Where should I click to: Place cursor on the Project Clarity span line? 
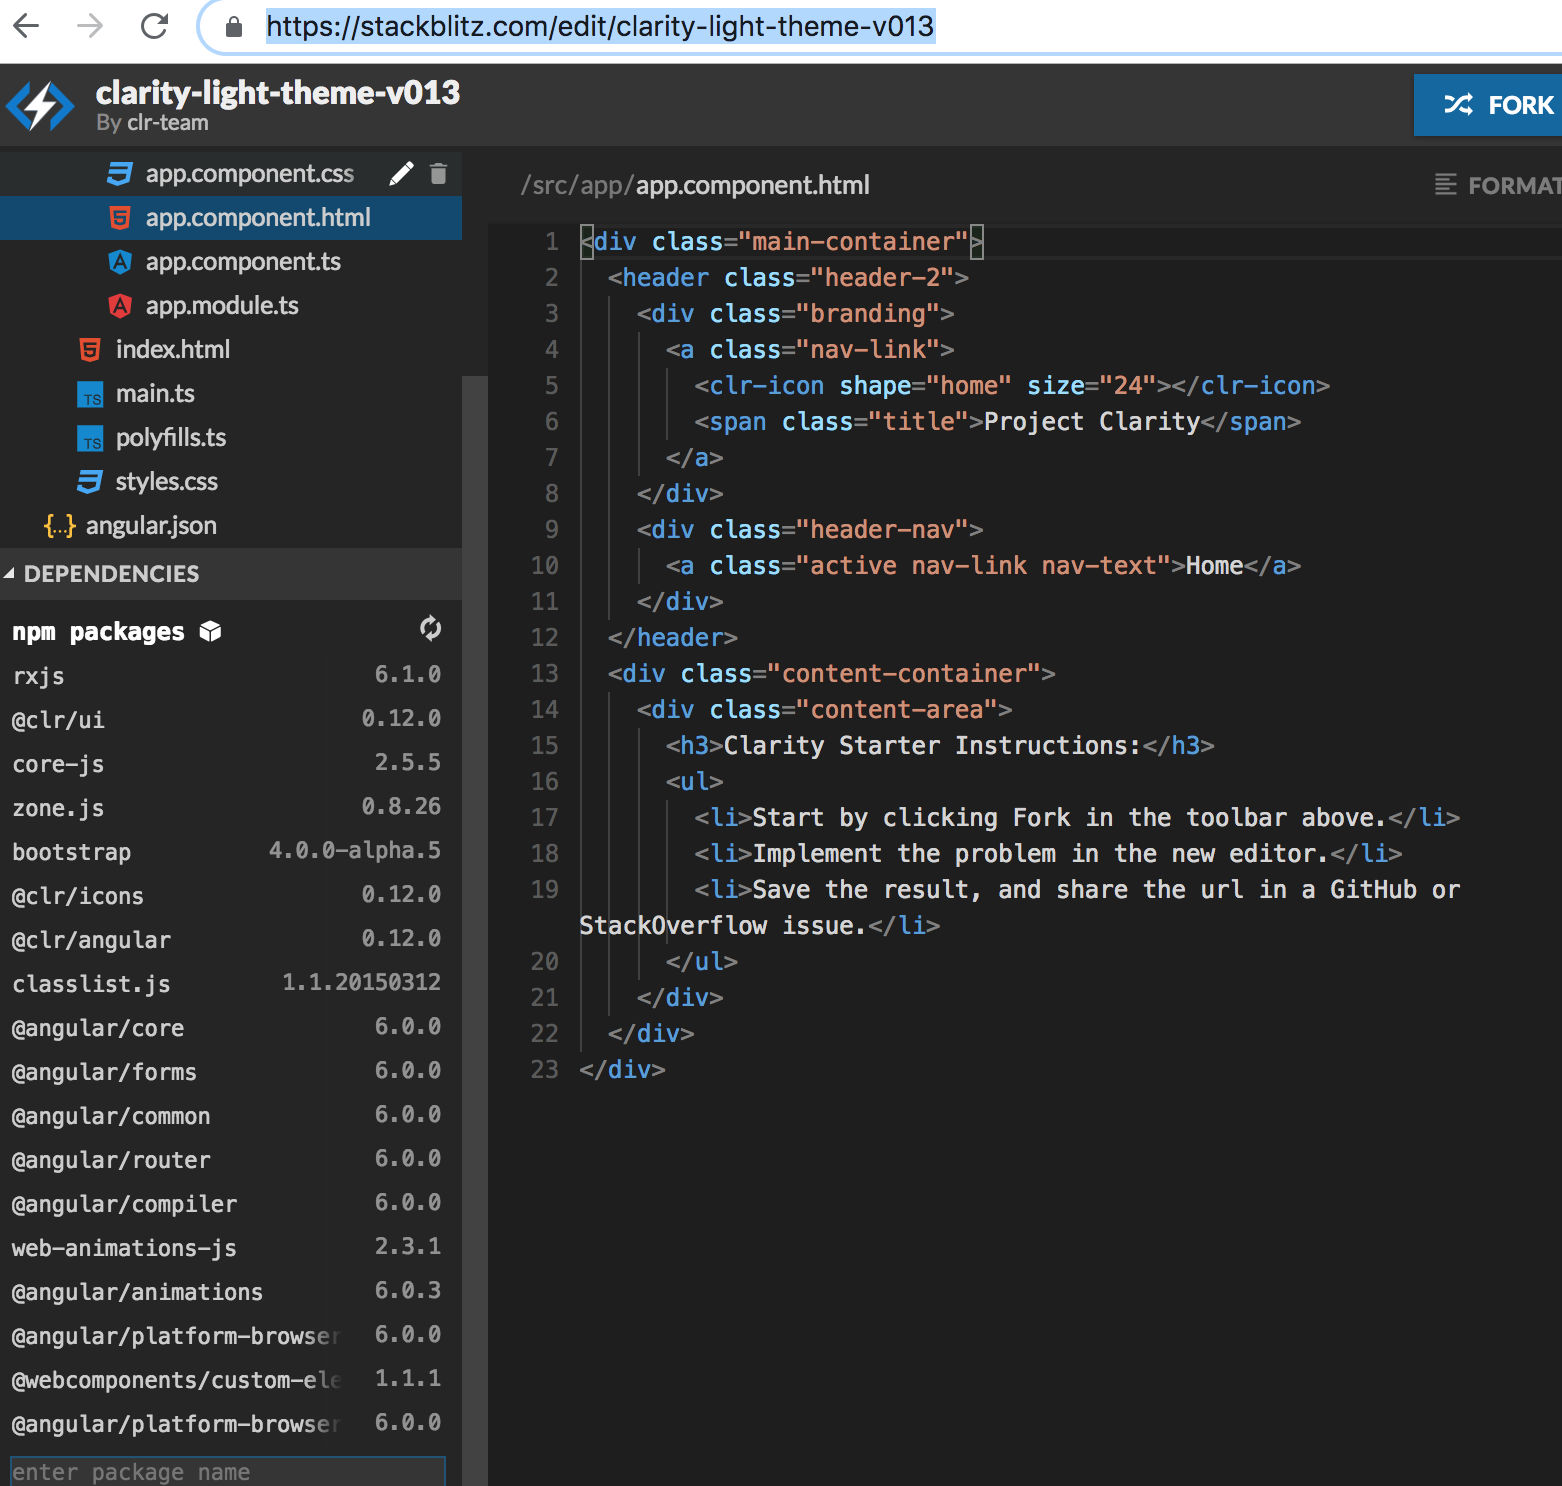tap(998, 422)
